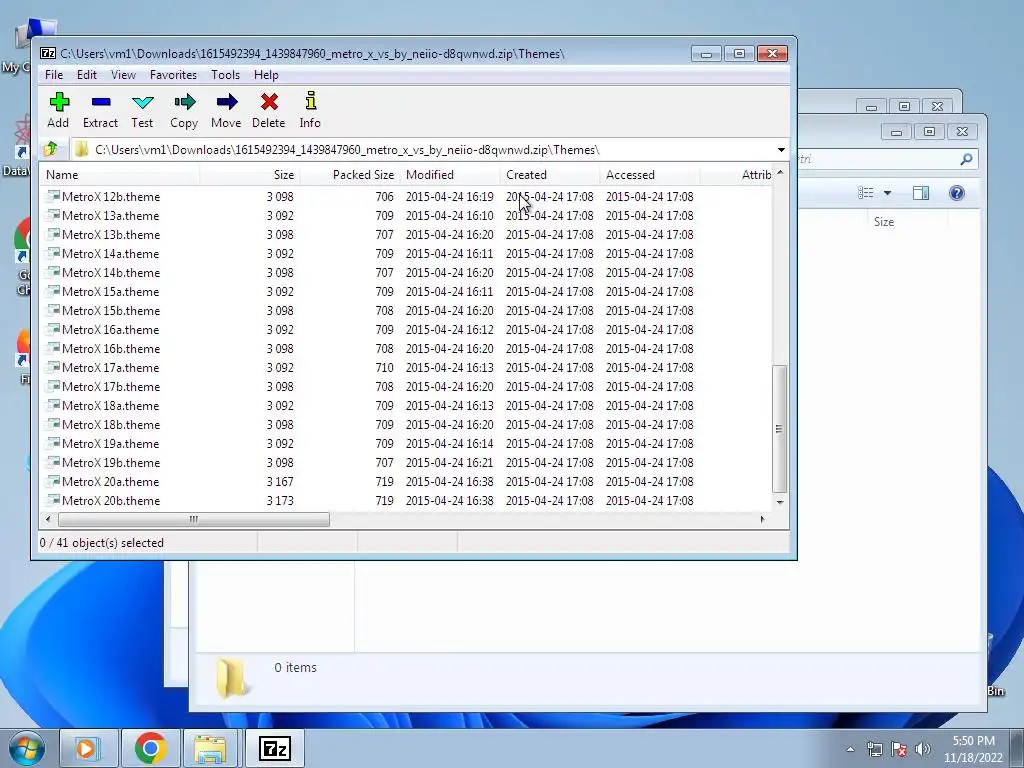Open the Action Center flag icon
This screenshot has height=768, width=1024.
point(899,749)
